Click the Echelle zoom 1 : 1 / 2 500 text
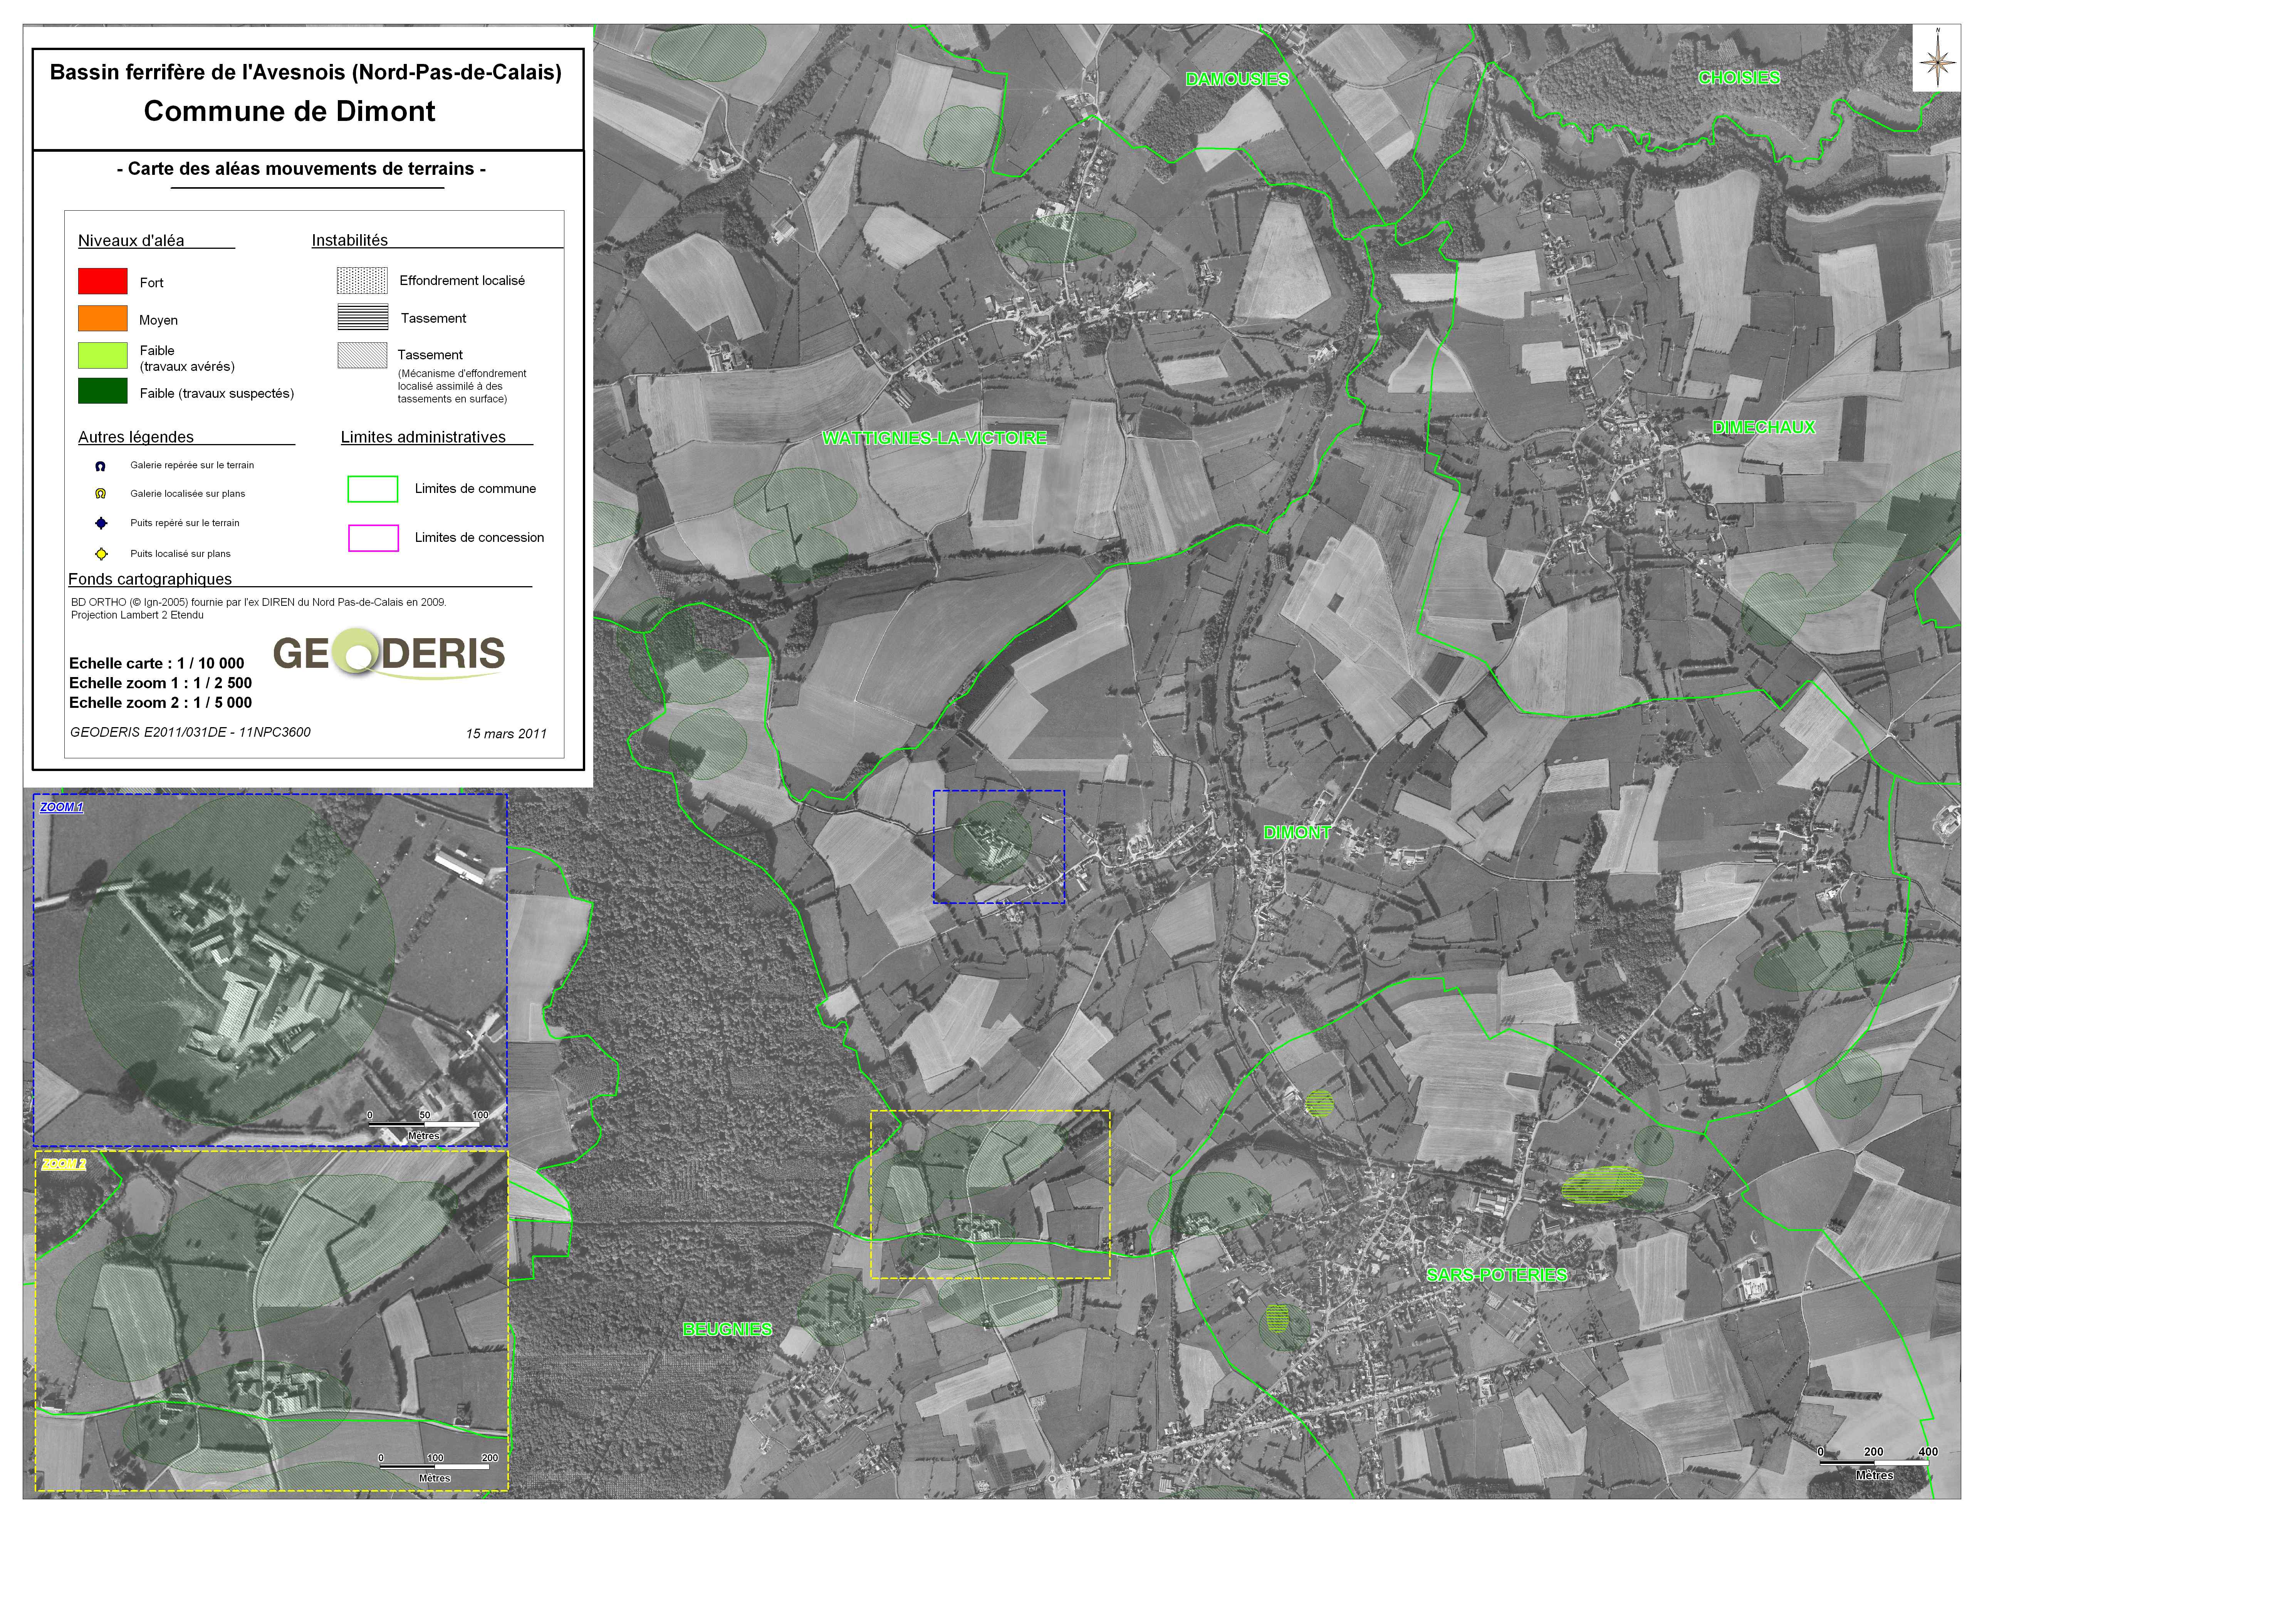Viewport: 2296px width, 1621px height. point(160,683)
